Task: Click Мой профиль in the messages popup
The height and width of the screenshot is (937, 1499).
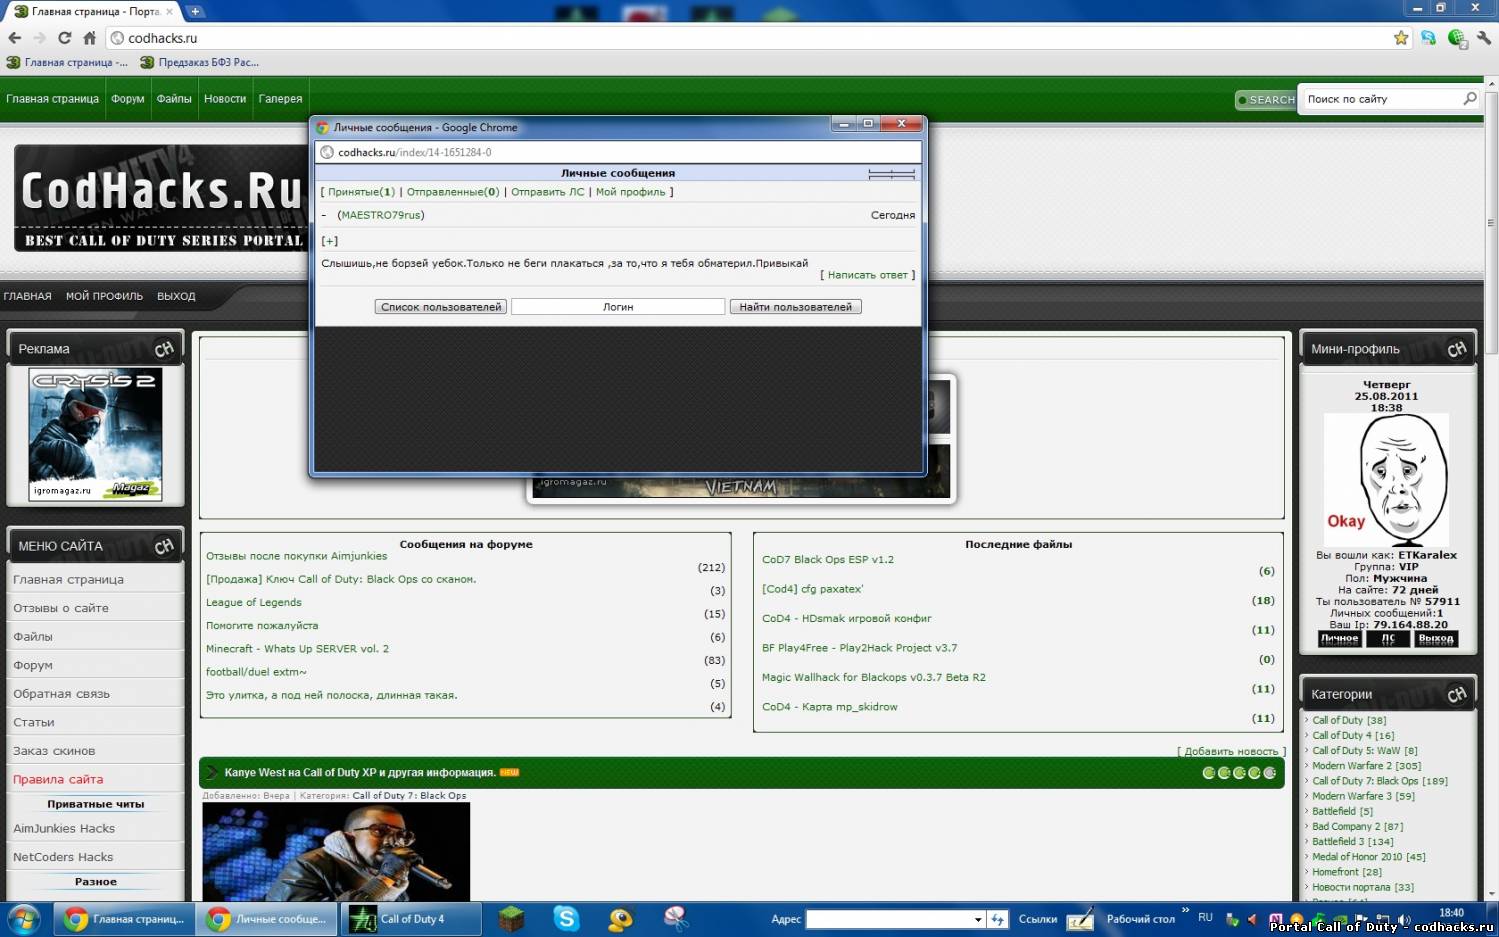Action: click(631, 192)
